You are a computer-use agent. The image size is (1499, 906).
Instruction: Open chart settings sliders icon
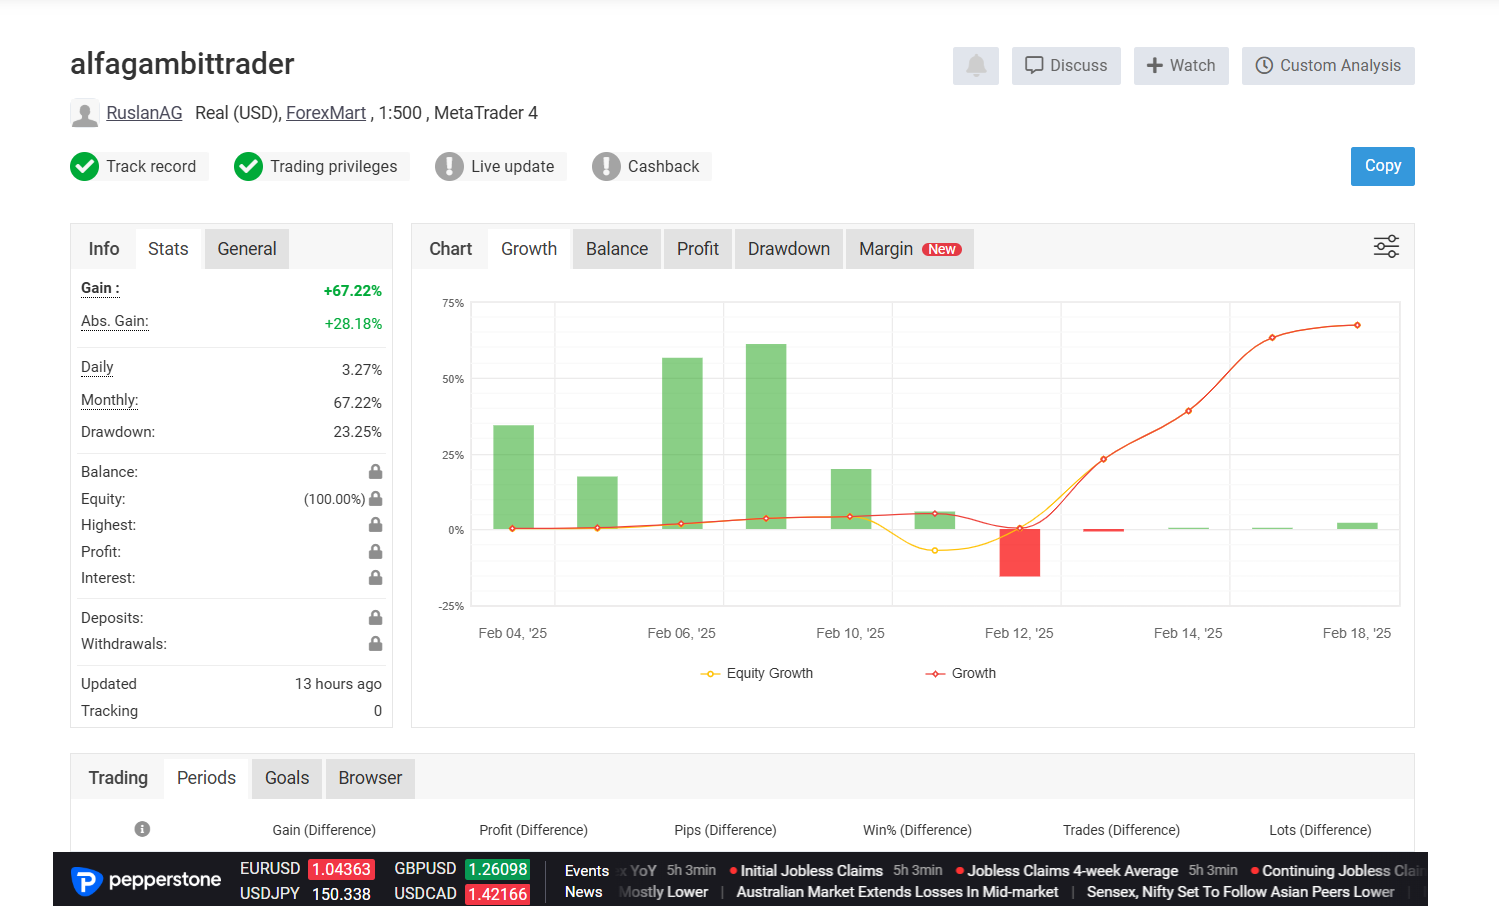[x=1386, y=247]
